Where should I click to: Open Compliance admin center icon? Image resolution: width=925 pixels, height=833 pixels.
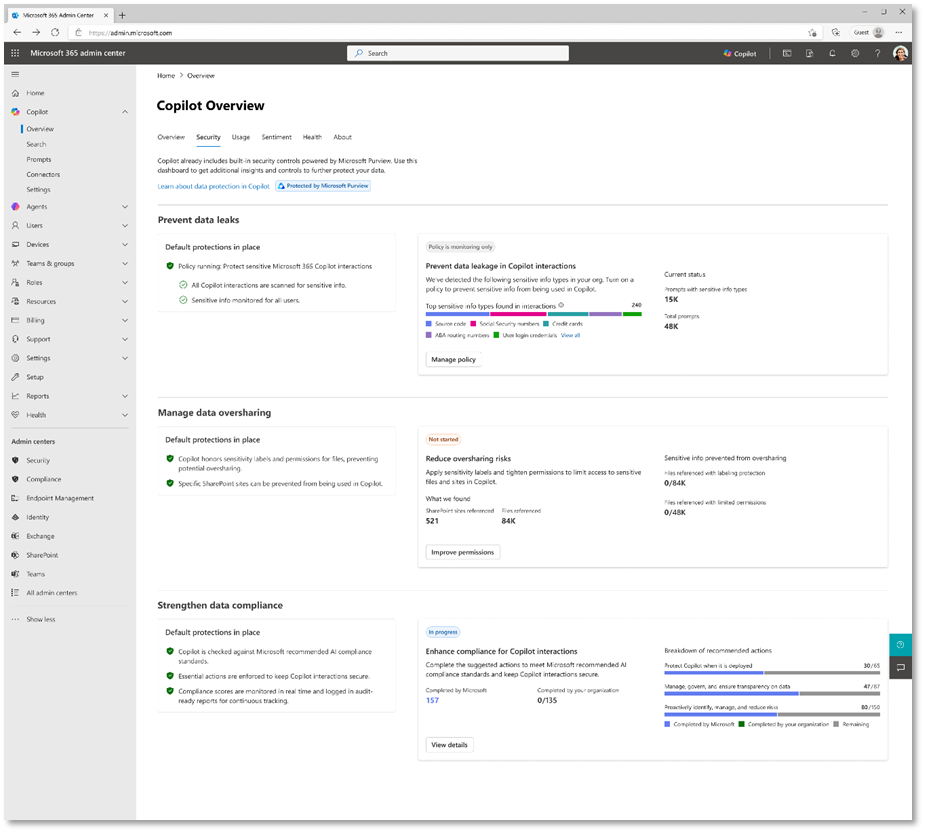tap(15, 480)
